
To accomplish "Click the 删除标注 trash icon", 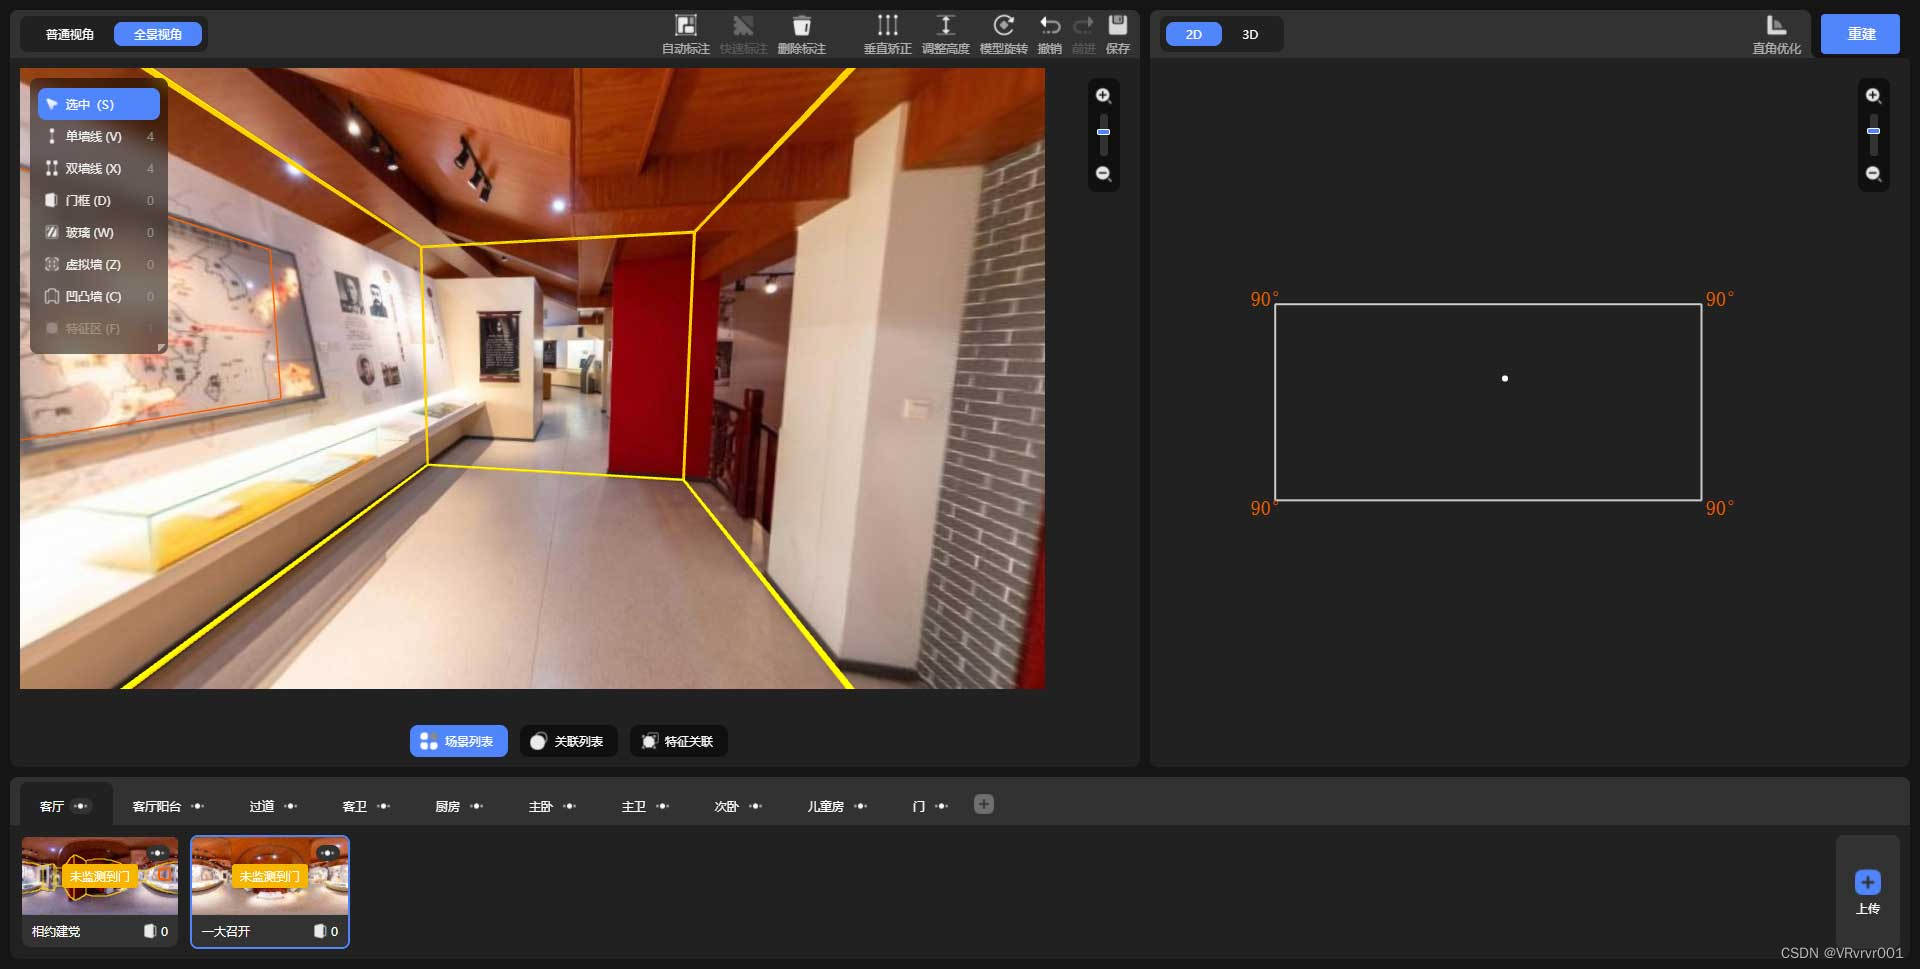I will 801,26.
